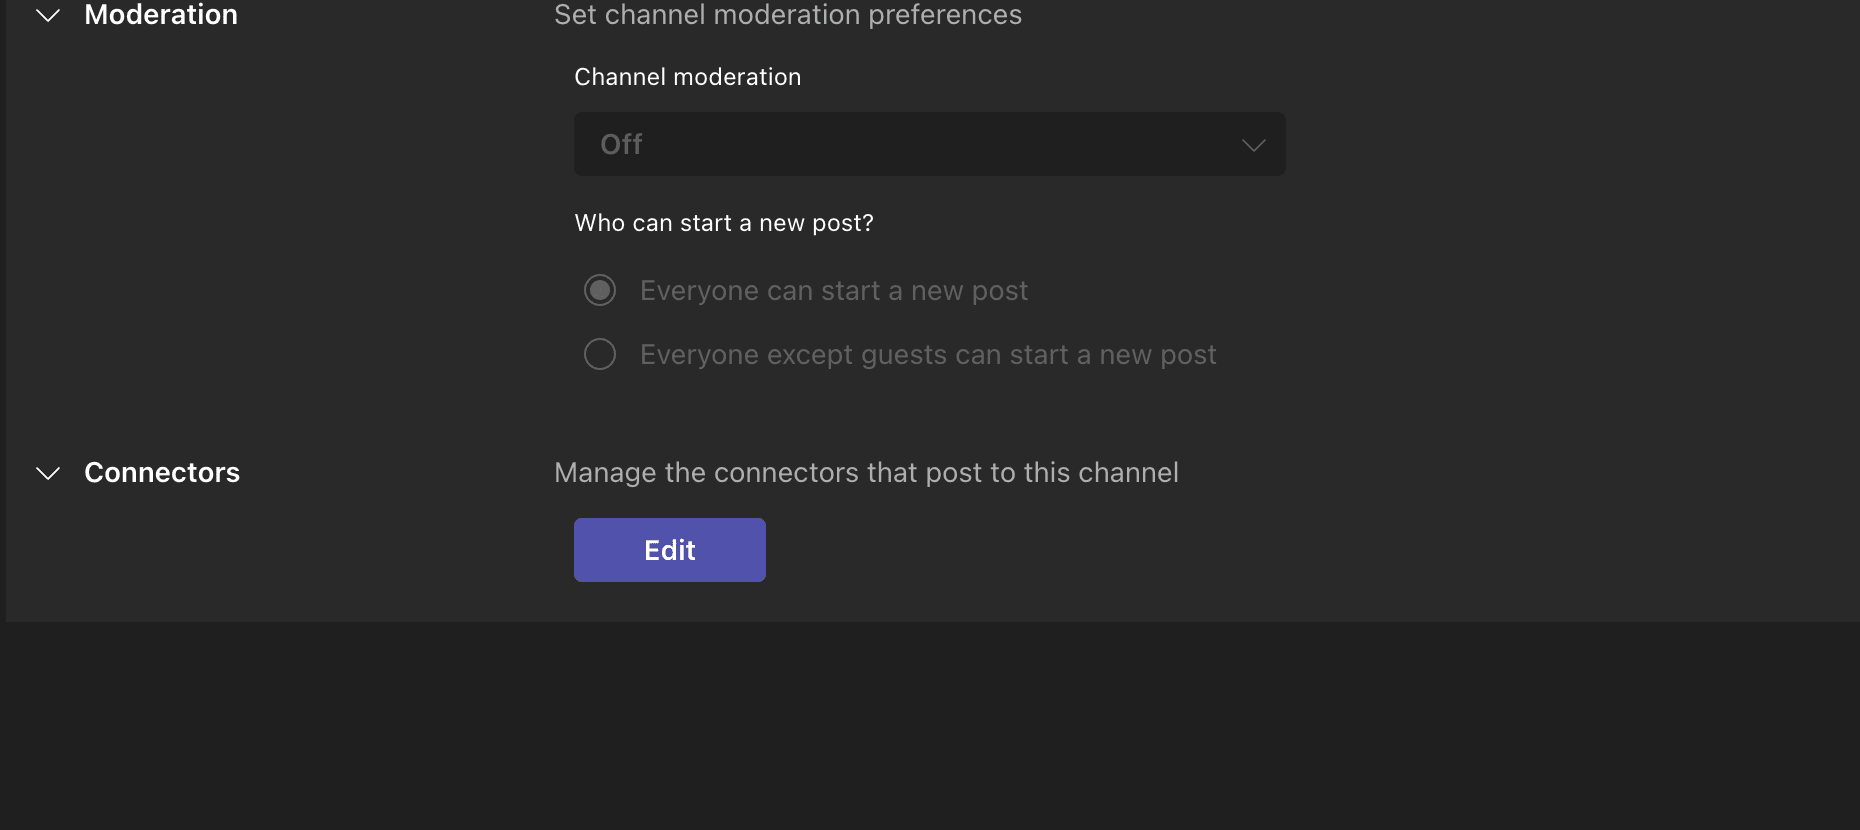Click the Connectors section heading
The image size is (1860, 830).
tap(162, 472)
